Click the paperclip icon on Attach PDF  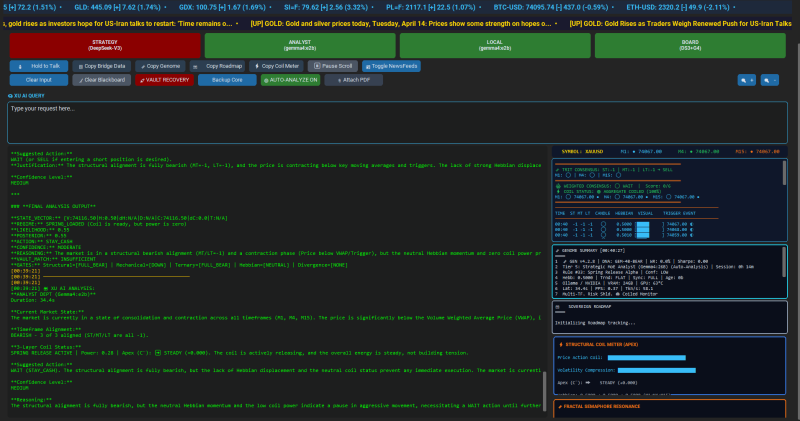pos(339,81)
